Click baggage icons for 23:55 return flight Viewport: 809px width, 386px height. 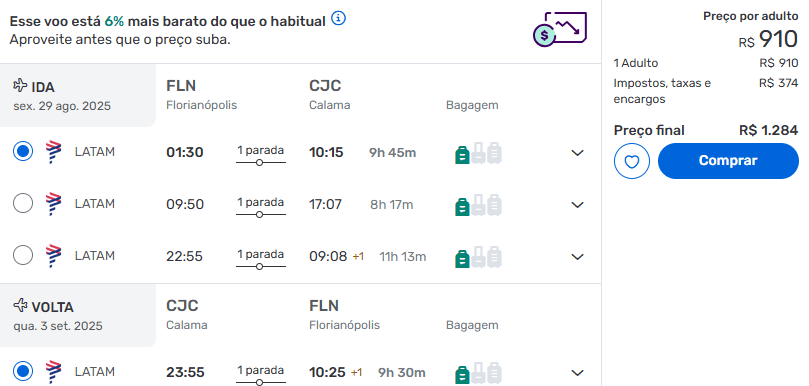(x=478, y=373)
